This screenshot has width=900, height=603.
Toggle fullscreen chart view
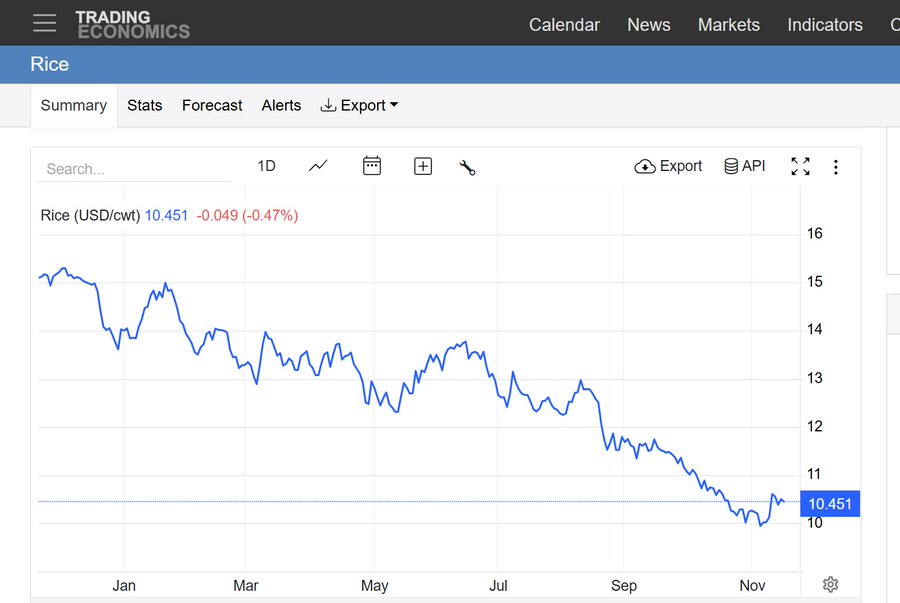800,167
